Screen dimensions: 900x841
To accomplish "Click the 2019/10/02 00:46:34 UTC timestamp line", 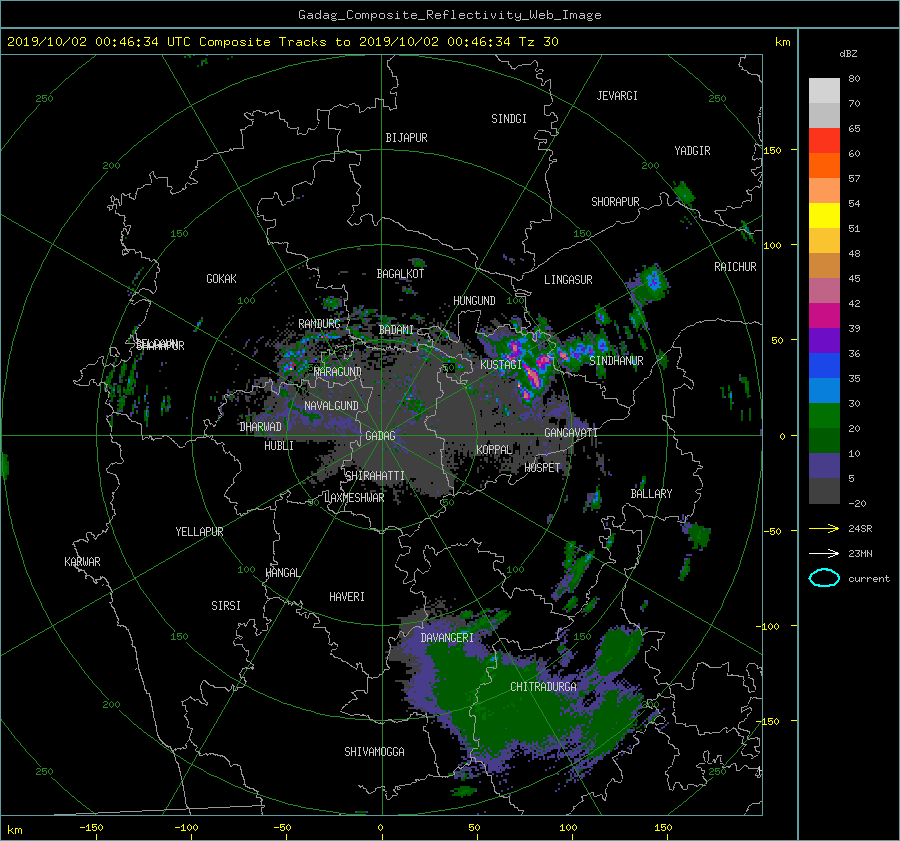I will (x=282, y=42).
